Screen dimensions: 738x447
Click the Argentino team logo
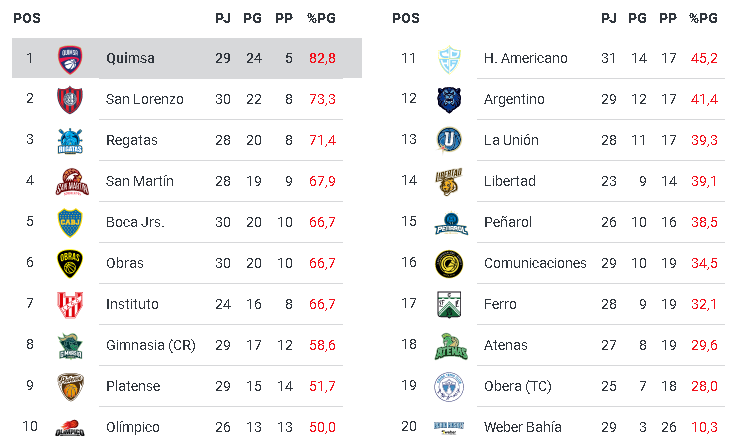[449, 99]
